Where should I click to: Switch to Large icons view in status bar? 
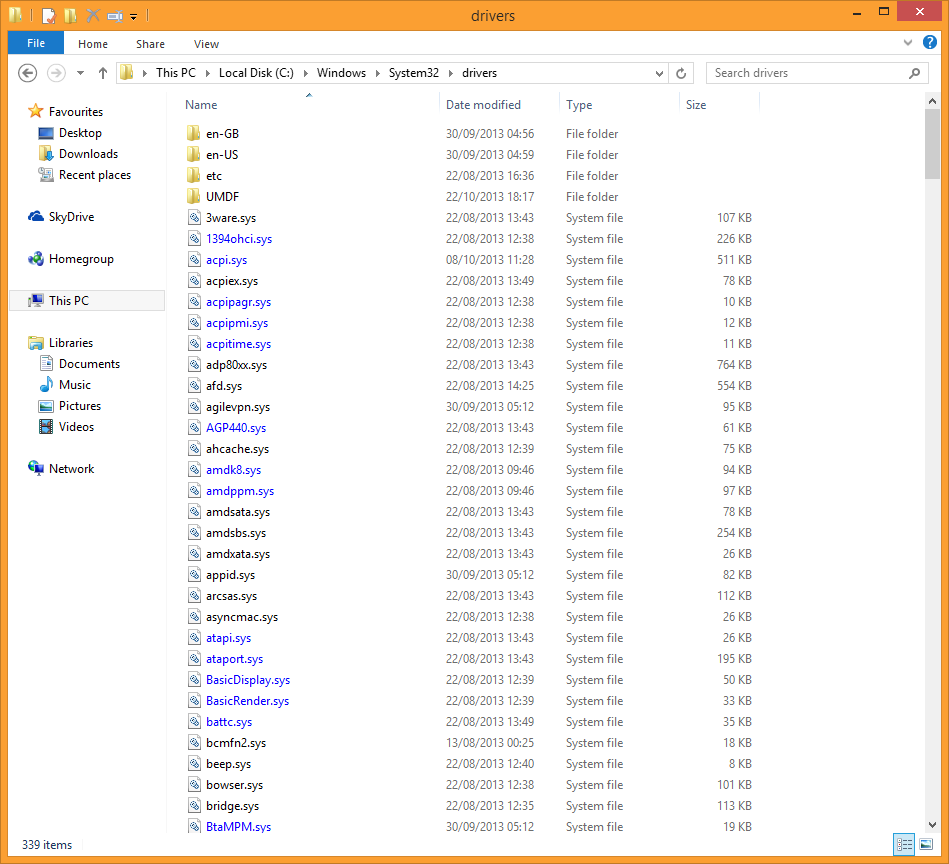(x=926, y=844)
